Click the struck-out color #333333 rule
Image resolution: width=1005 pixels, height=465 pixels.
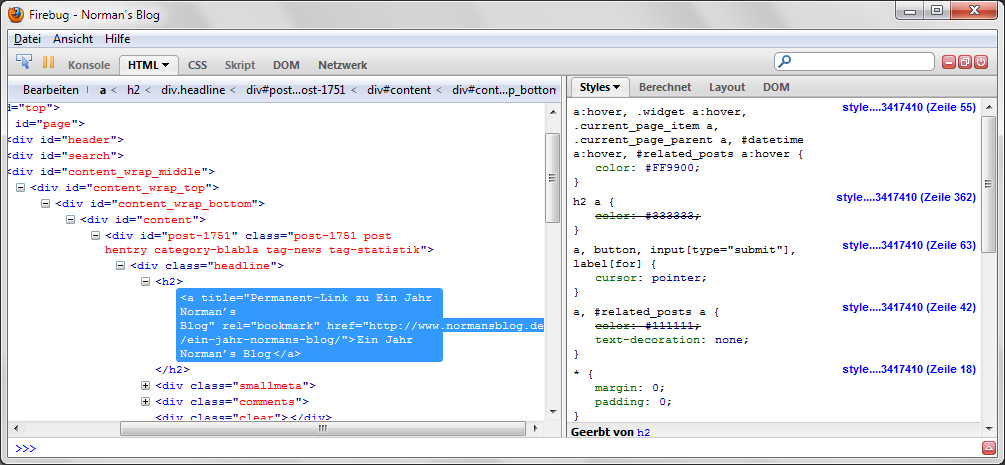coord(648,217)
